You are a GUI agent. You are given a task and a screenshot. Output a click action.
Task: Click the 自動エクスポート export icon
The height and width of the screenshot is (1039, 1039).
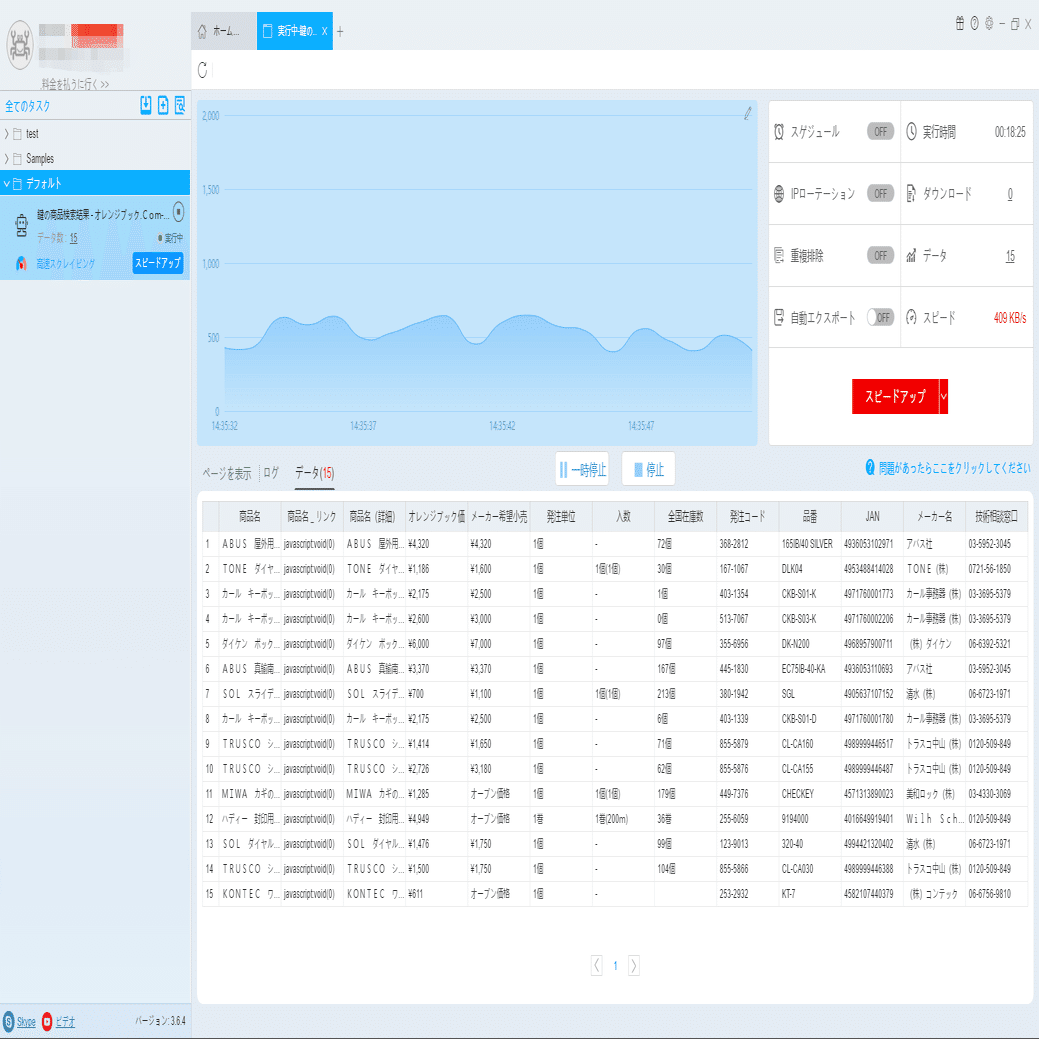click(x=779, y=317)
